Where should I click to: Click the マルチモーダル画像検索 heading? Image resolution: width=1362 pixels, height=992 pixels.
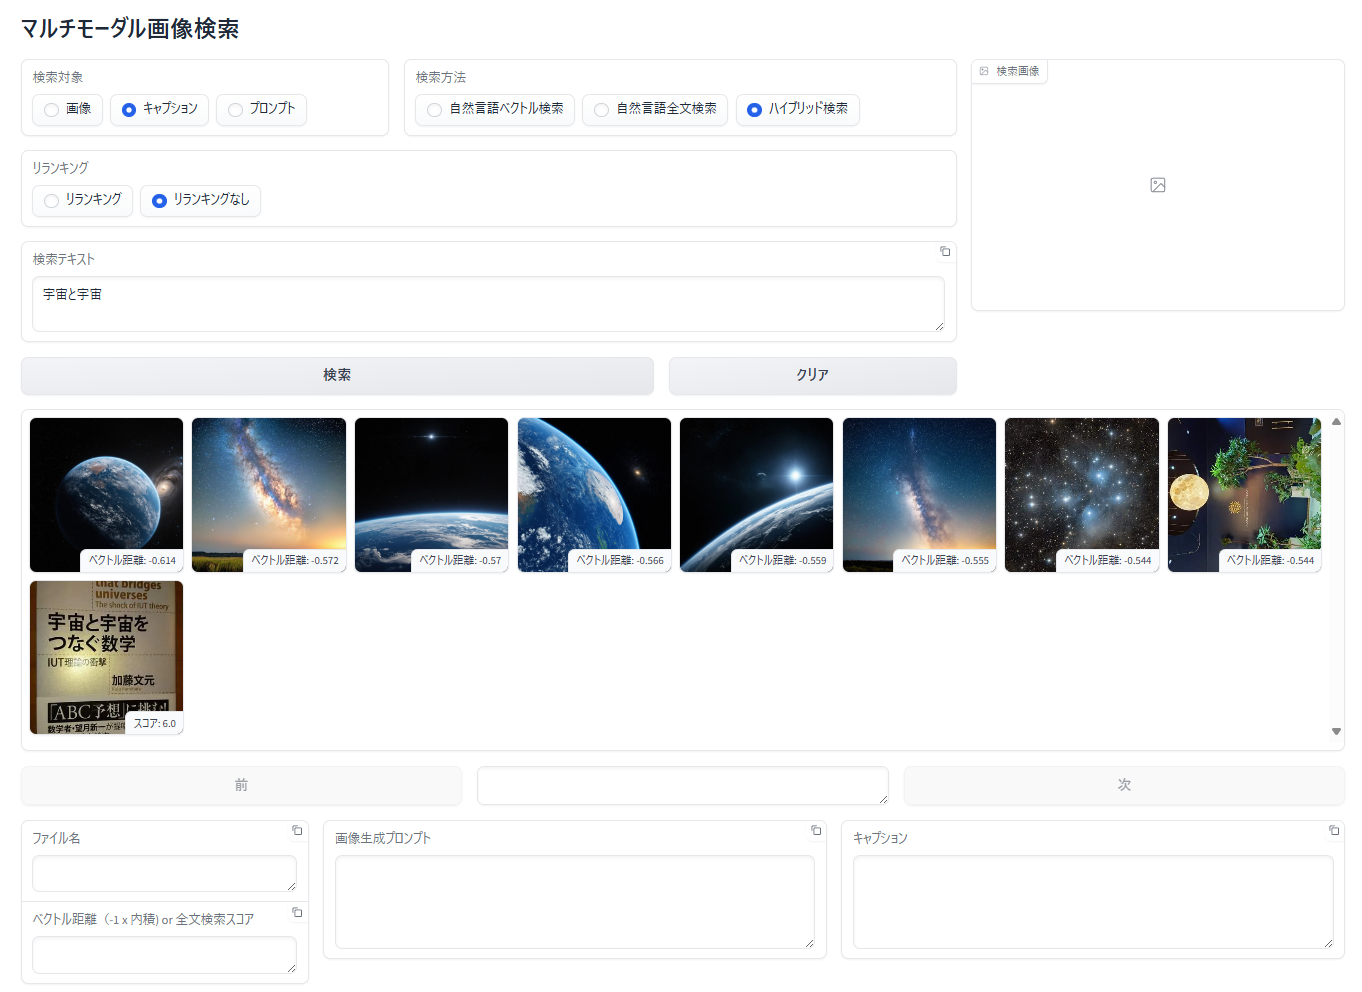[130, 29]
